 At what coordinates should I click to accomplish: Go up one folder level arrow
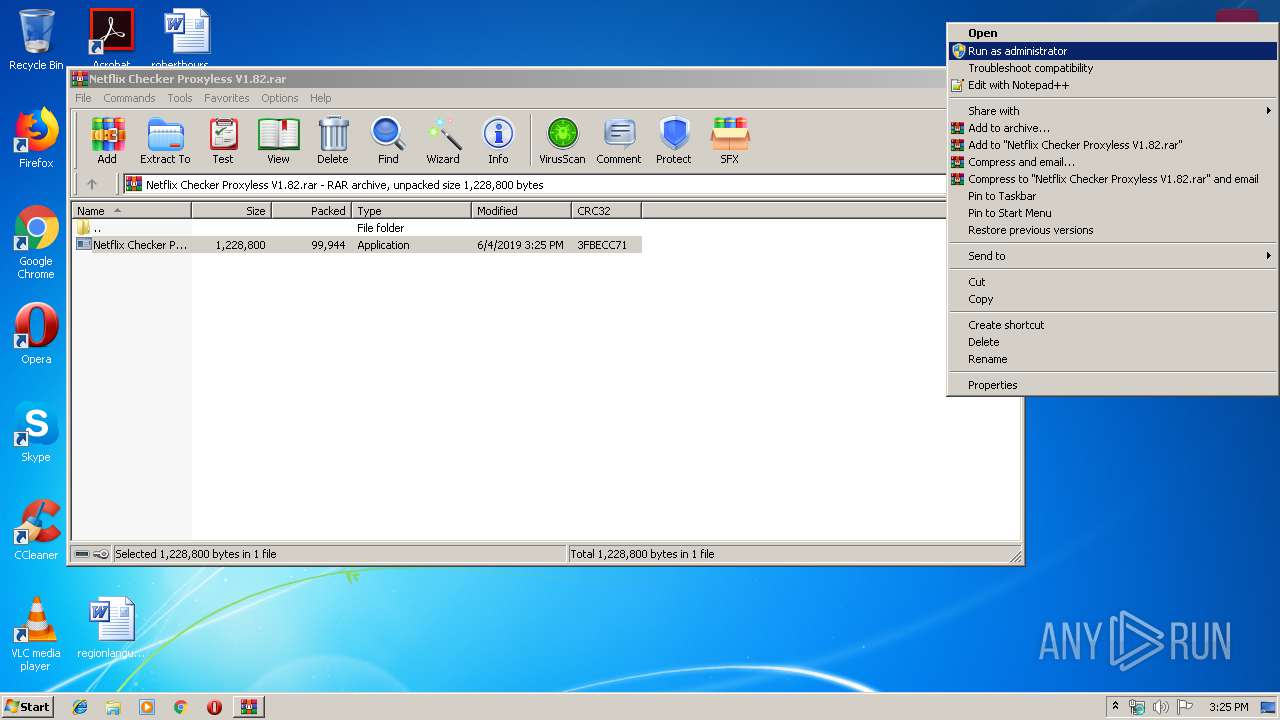point(92,184)
